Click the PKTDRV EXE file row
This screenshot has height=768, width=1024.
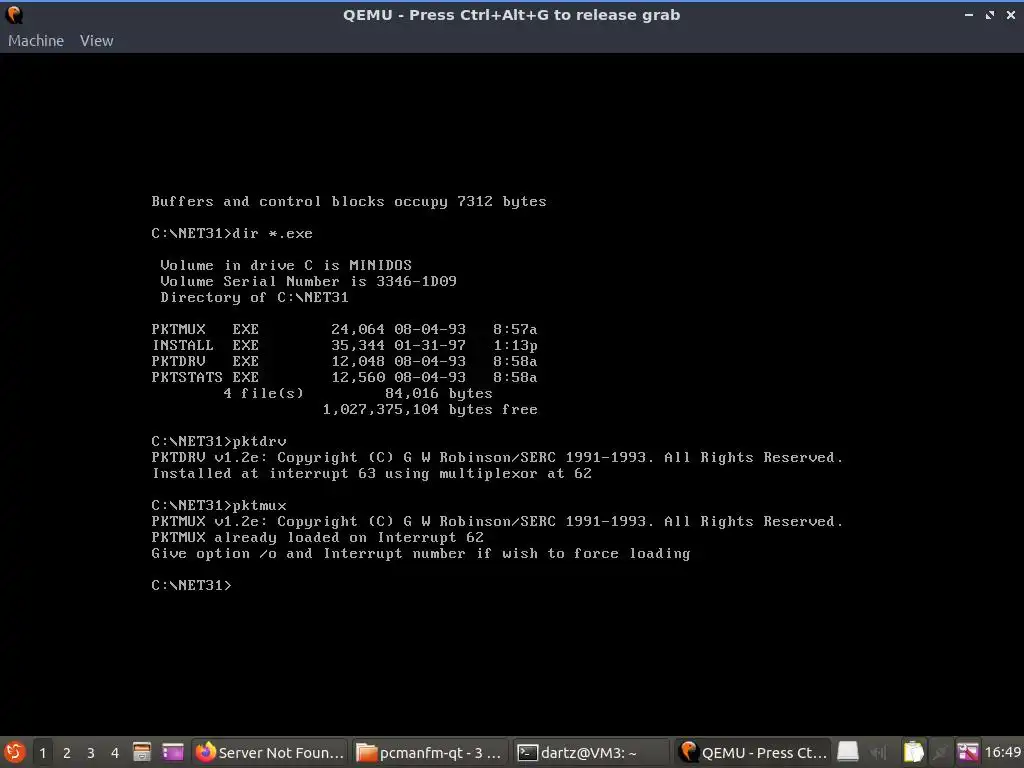[344, 361]
